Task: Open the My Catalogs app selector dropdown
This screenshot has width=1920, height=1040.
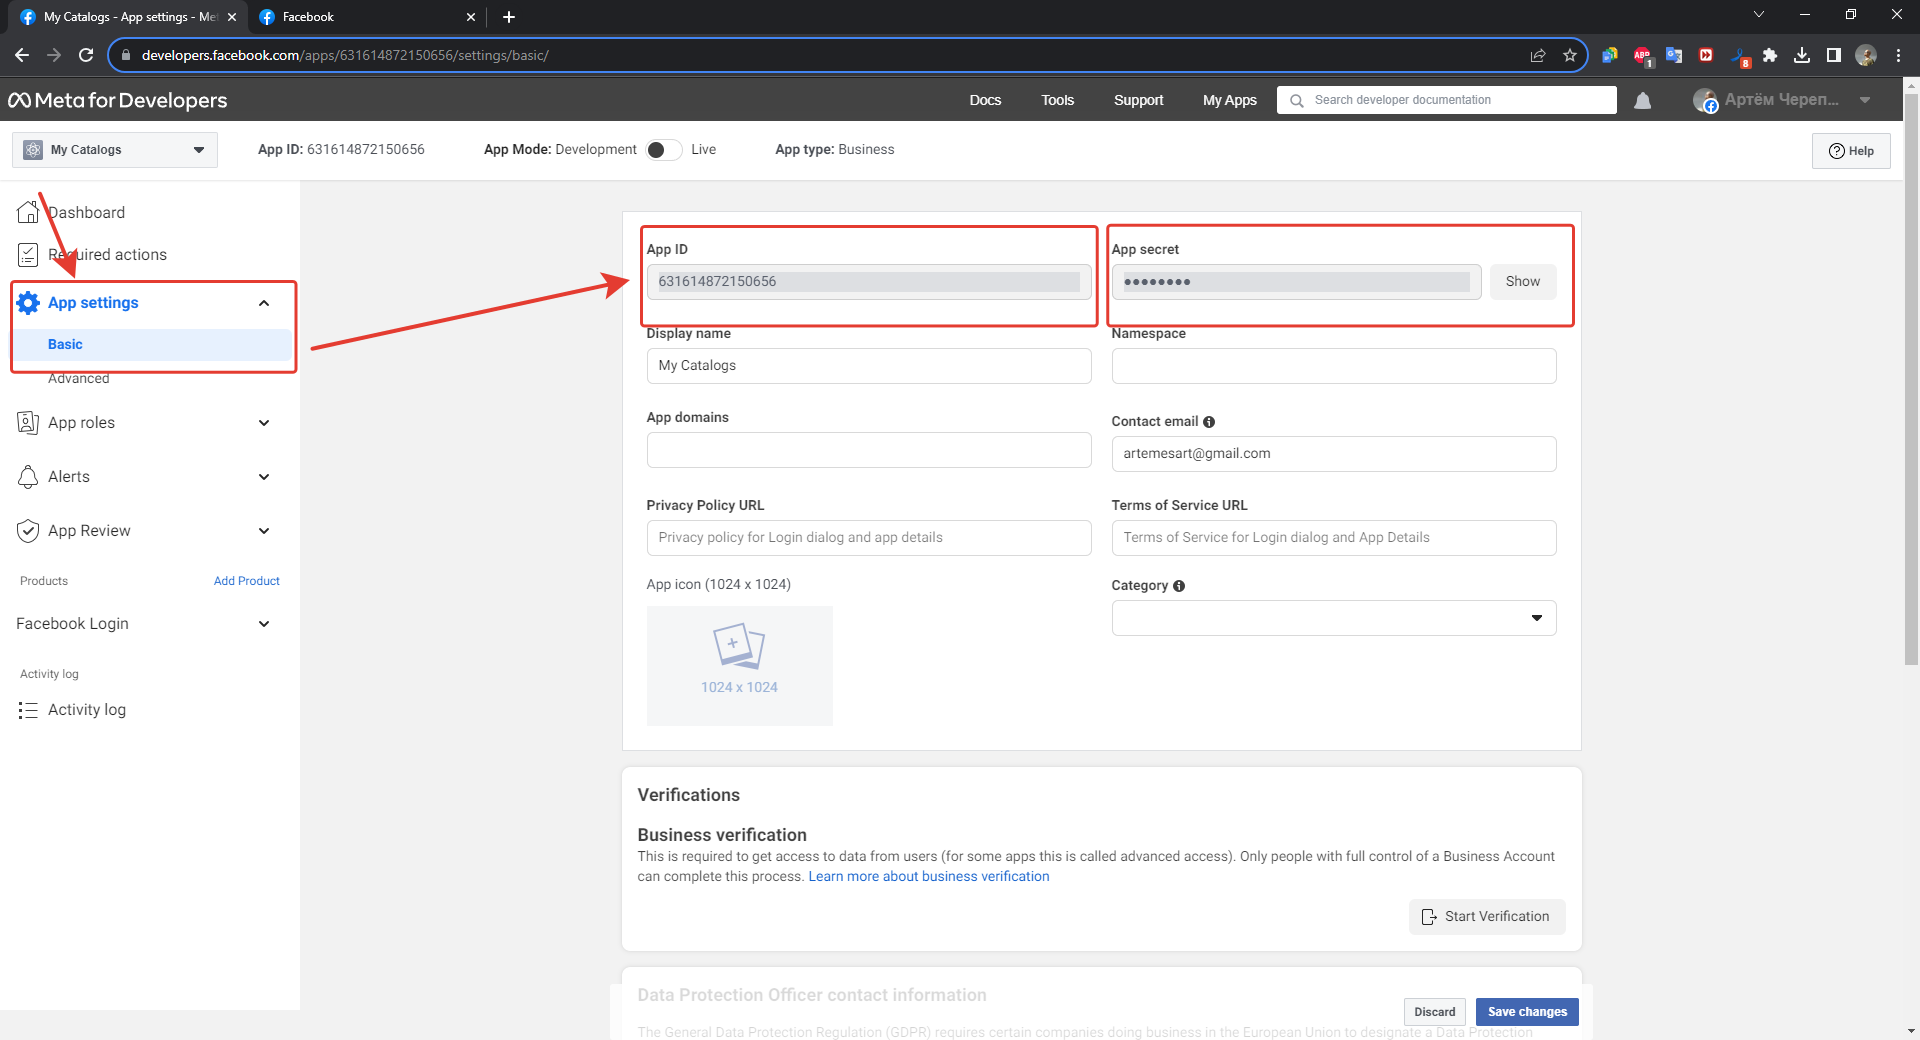Action: tap(115, 150)
